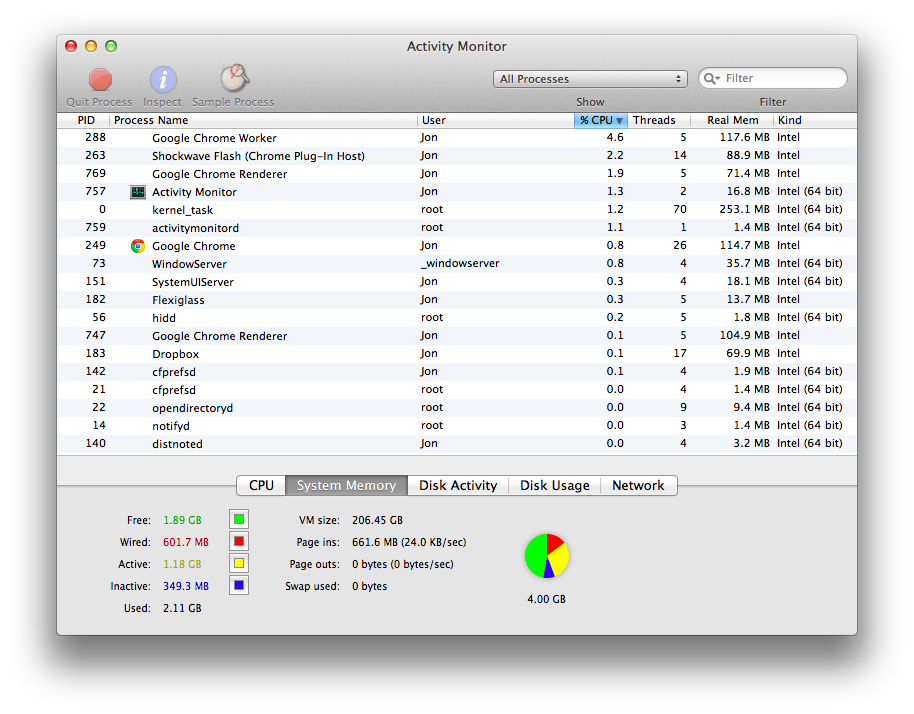The height and width of the screenshot is (714, 914).
Task: Click the blue Inactive memory color swatch
Action: pyautogui.click(x=239, y=585)
